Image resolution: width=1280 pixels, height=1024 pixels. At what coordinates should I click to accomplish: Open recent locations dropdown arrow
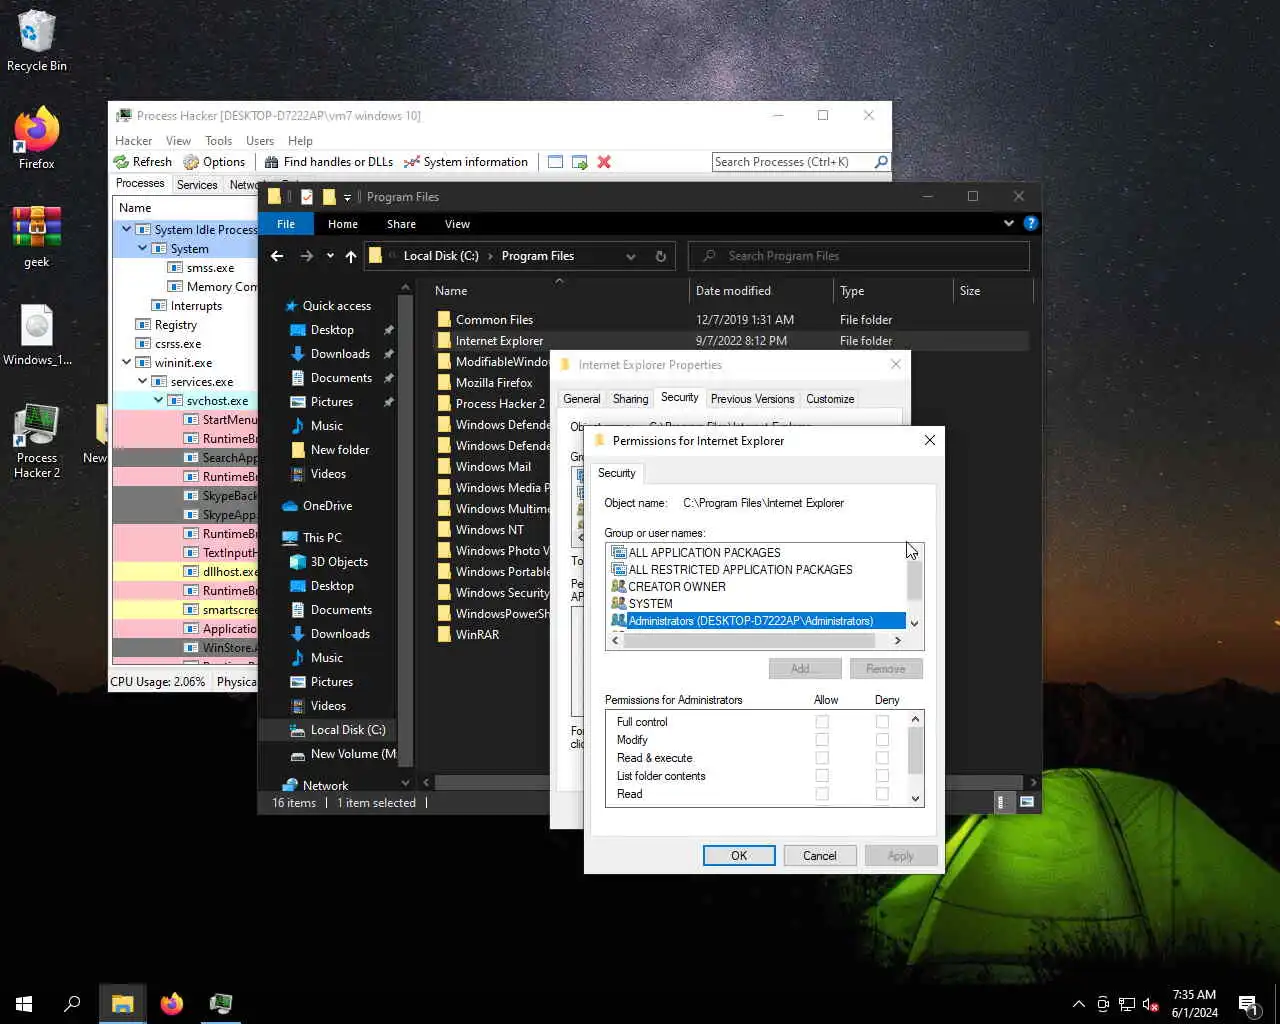click(x=330, y=256)
